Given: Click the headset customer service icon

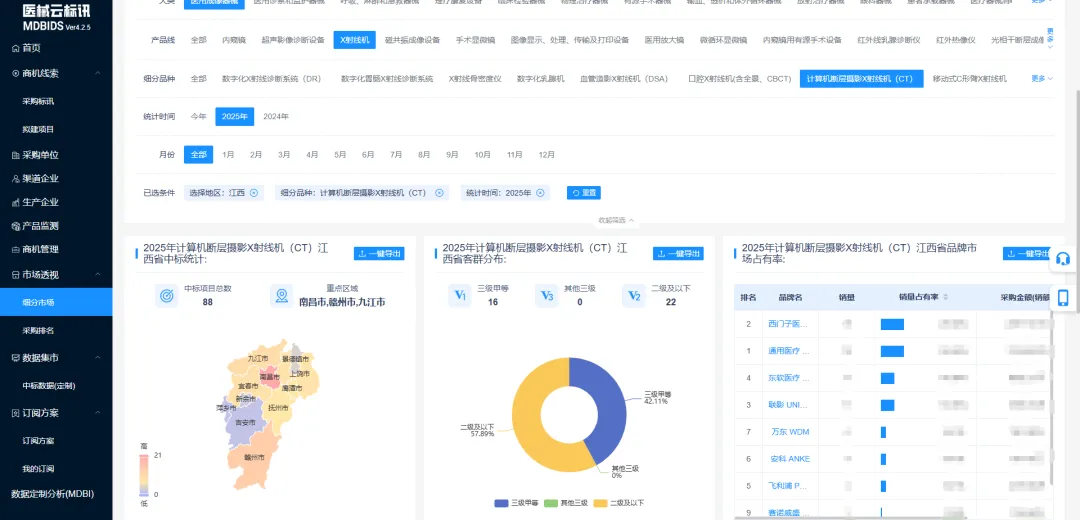Looking at the screenshot, I should [x=1063, y=259].
